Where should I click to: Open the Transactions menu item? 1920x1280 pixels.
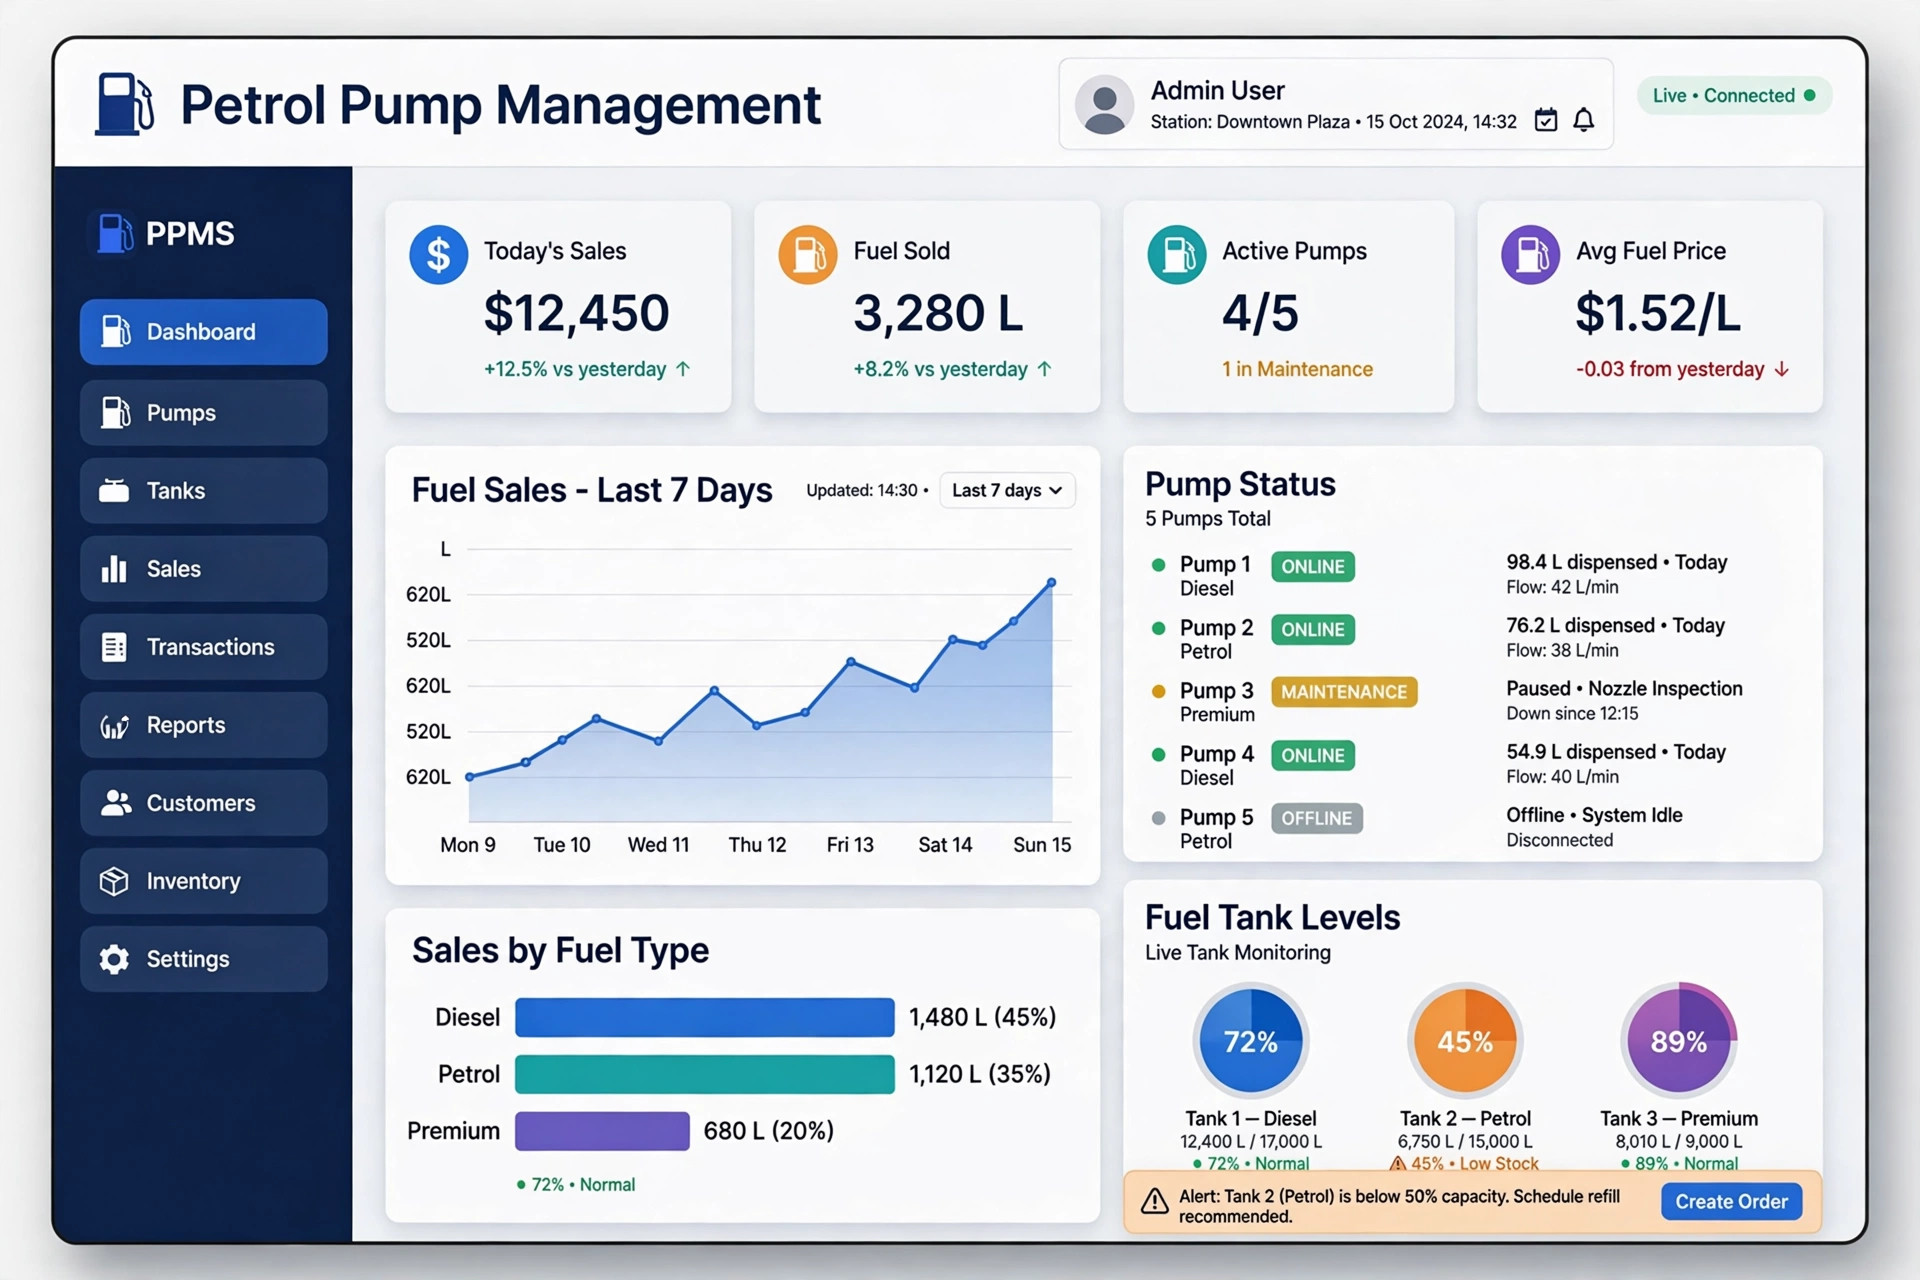tap(204, 647)
